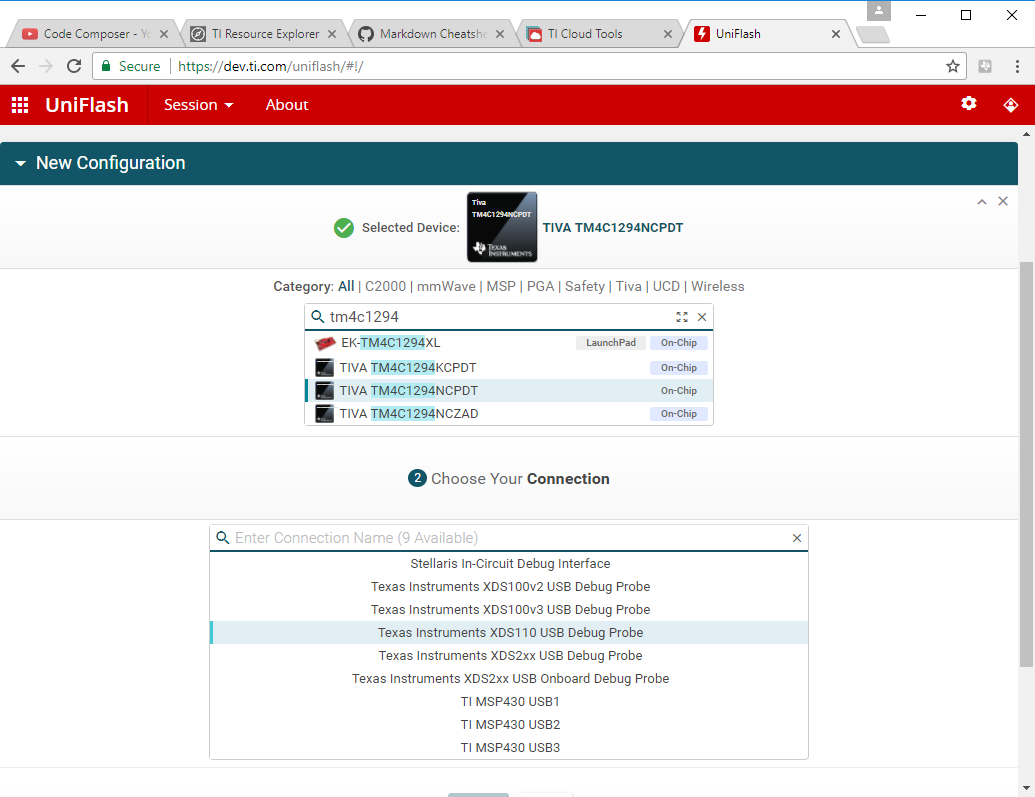Screen dimensions: 1035x797
Task: Select TI MSP430 USB3 connection
Action: [509, 747]
